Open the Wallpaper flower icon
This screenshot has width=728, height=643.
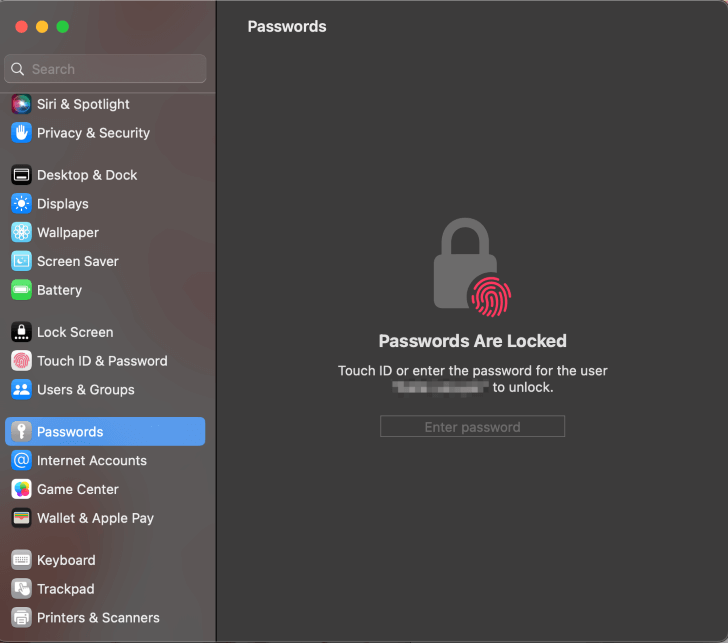pos(21,233)
